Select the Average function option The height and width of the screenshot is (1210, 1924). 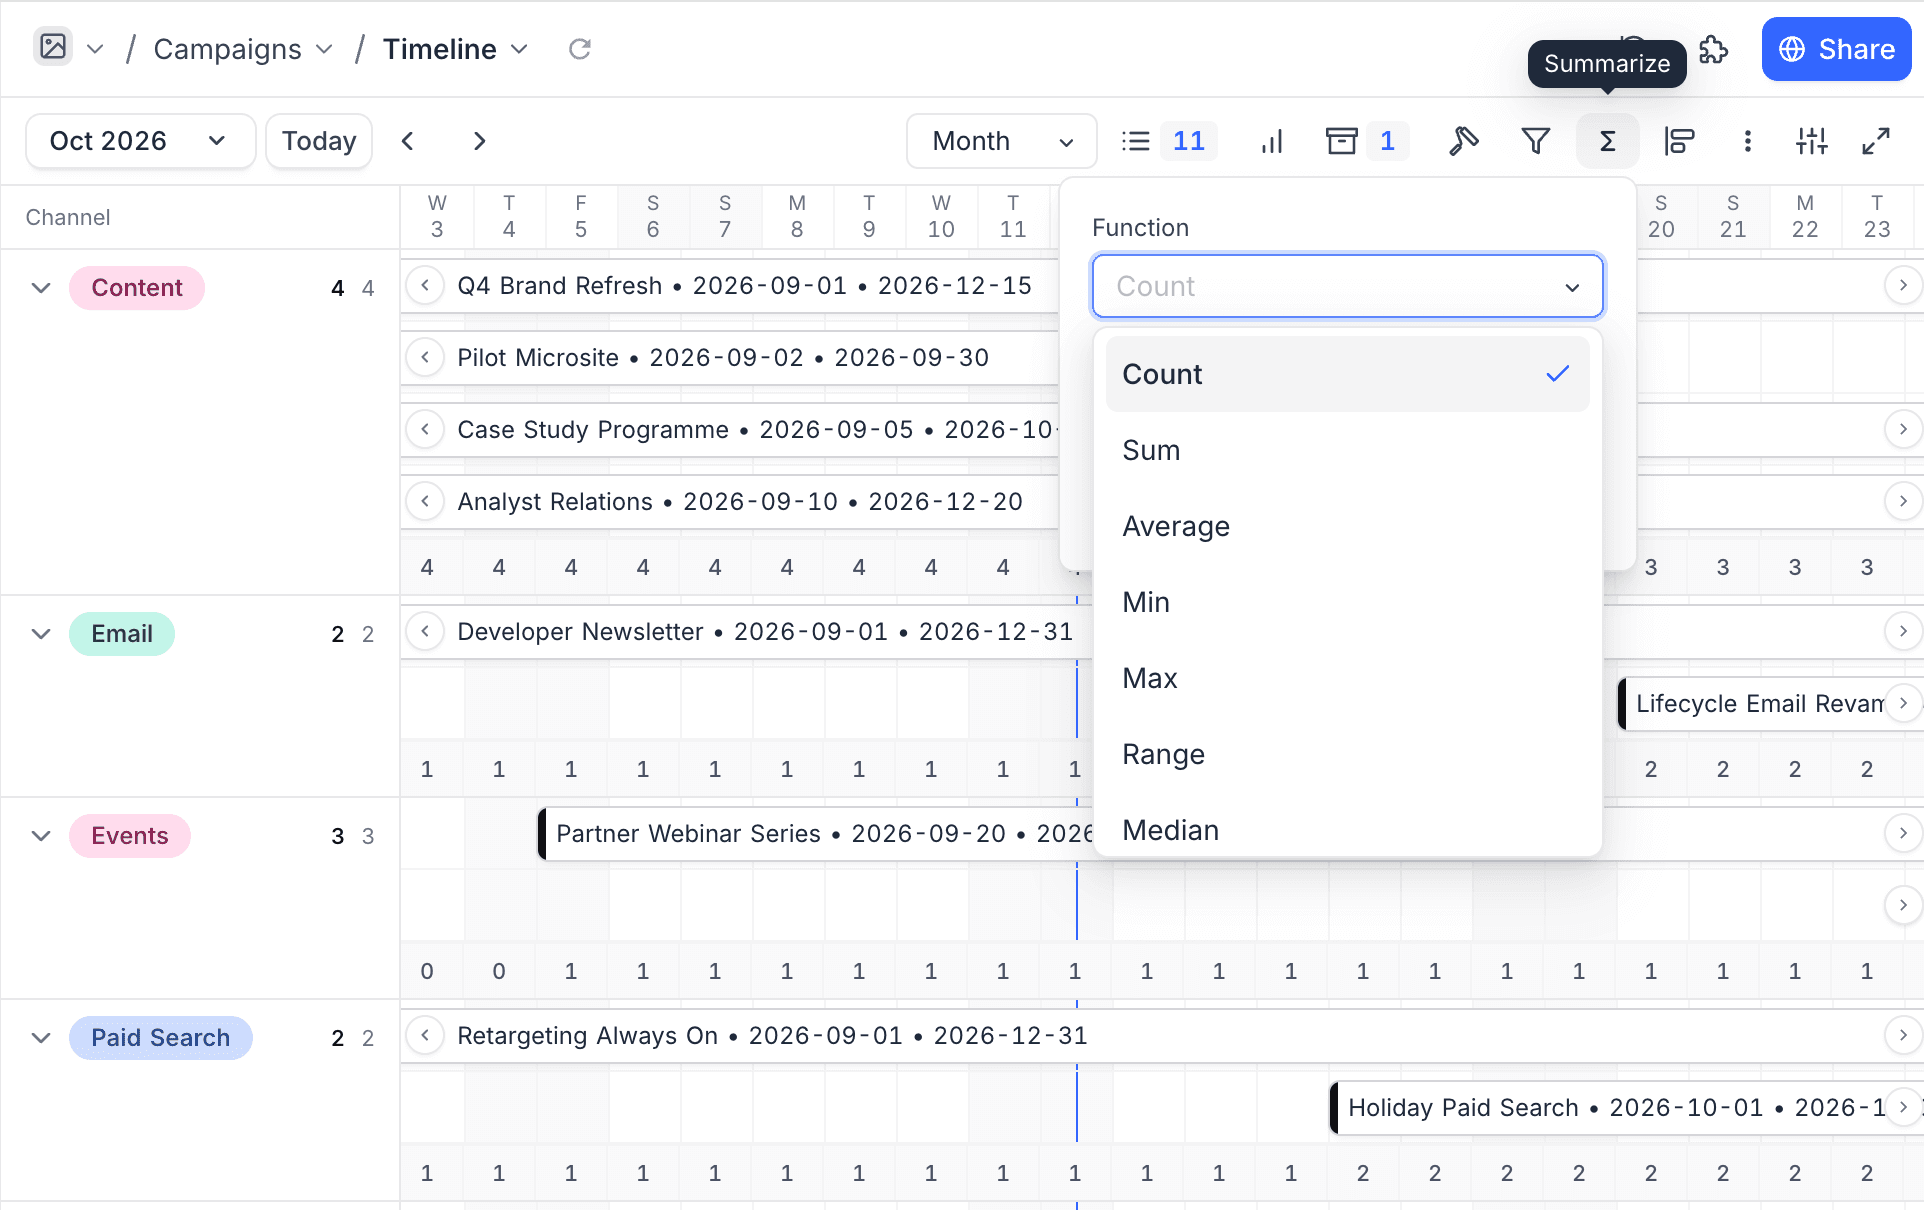(x=1347, y=526)
